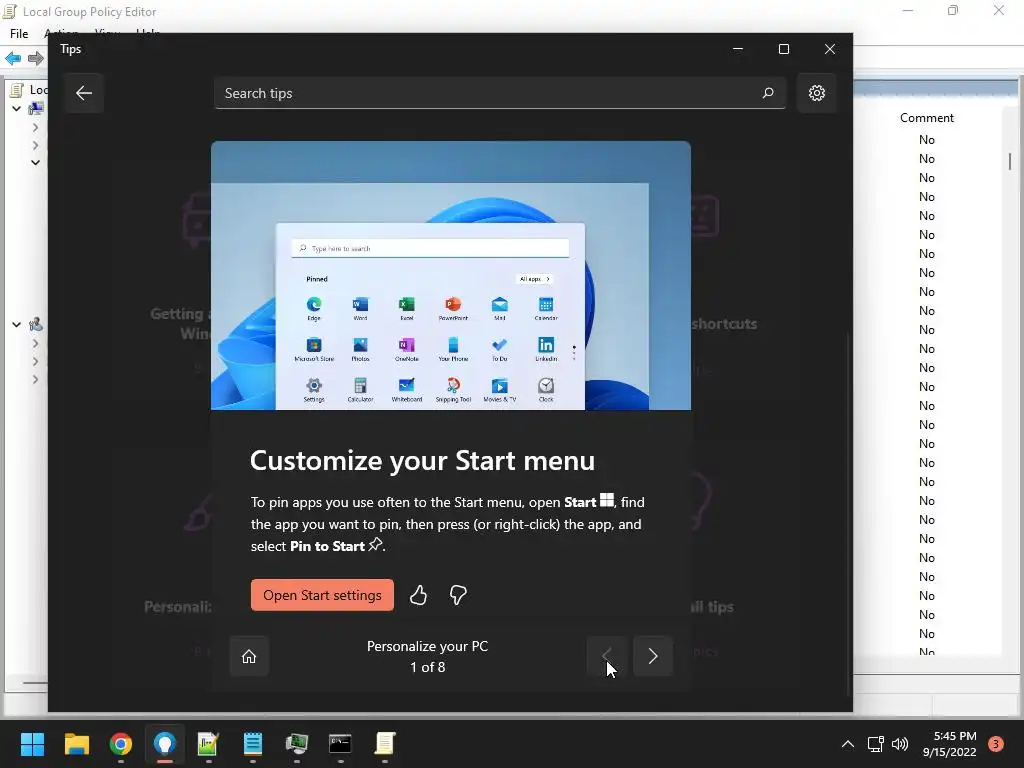Image resolution: width=1024 pixels, height=768 pixels.
Task: Click Back arrow in Group Policy Editor toolbar
Action: tap(13, 59)
